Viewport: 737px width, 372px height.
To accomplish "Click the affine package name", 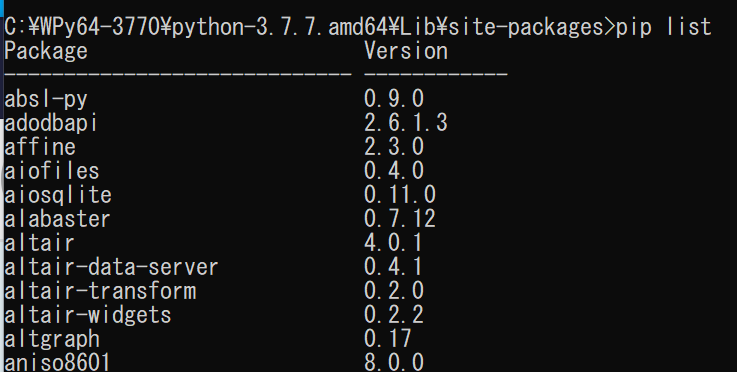I will [x=40, y=147].
